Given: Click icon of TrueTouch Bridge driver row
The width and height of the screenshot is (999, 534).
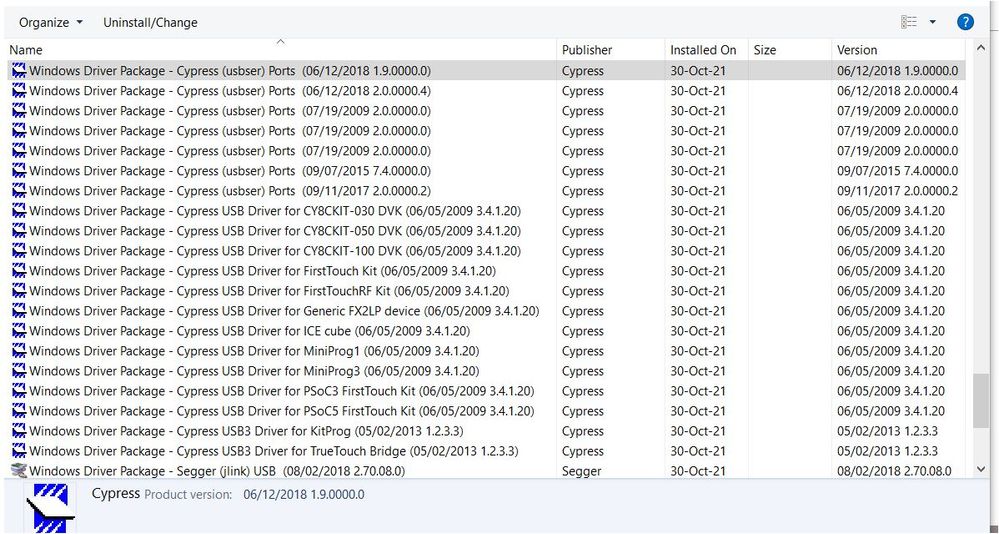Looking at the screenshot, I should [19, 451].
